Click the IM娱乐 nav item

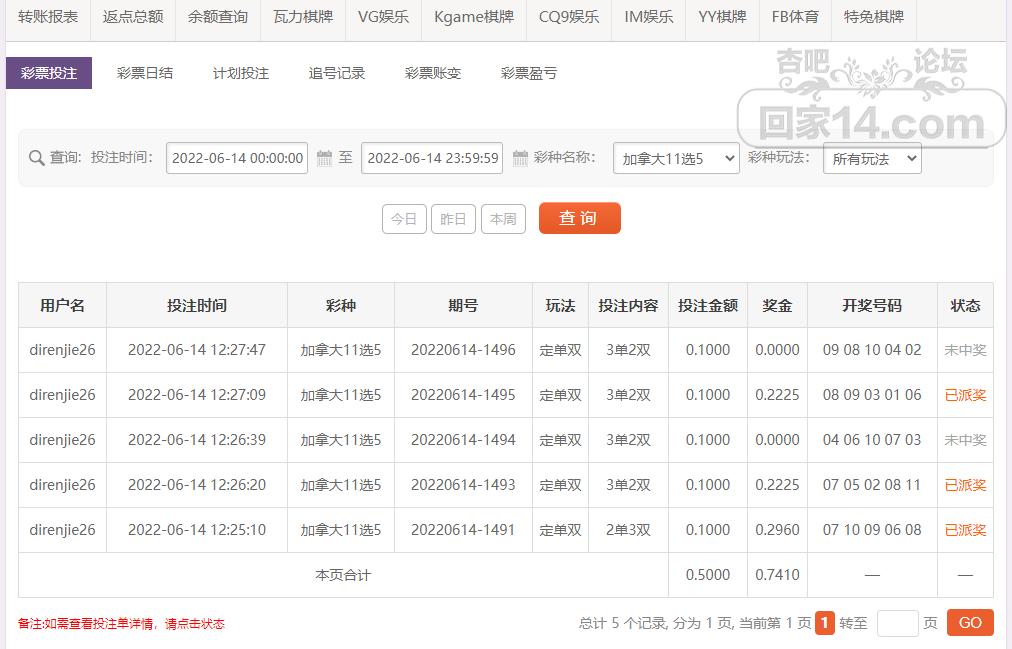tap(647, 18)
